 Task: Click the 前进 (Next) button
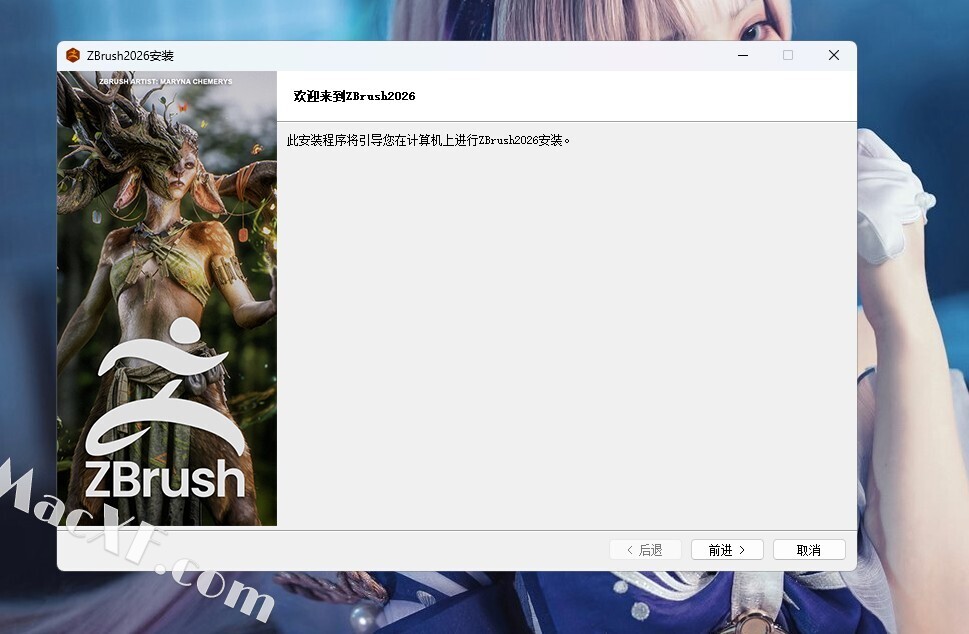point(727,550)
